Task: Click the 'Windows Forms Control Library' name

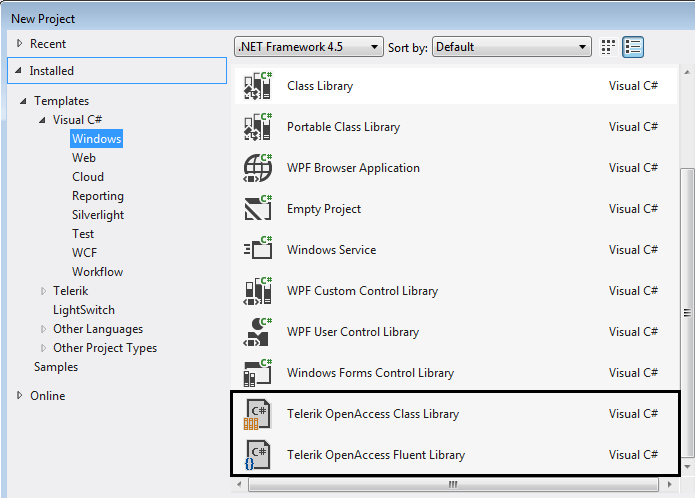Action: tap(371, 373)
